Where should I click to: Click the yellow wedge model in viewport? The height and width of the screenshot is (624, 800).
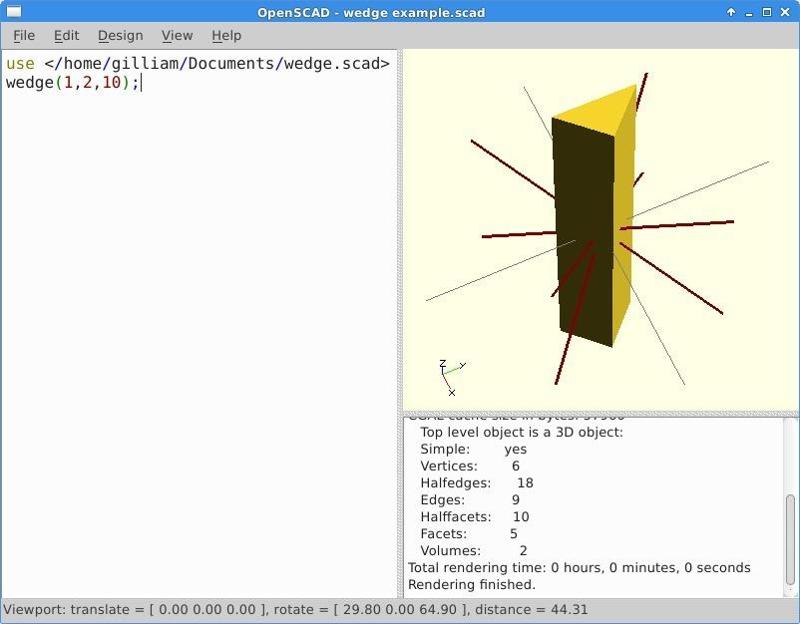coord(593,217)
